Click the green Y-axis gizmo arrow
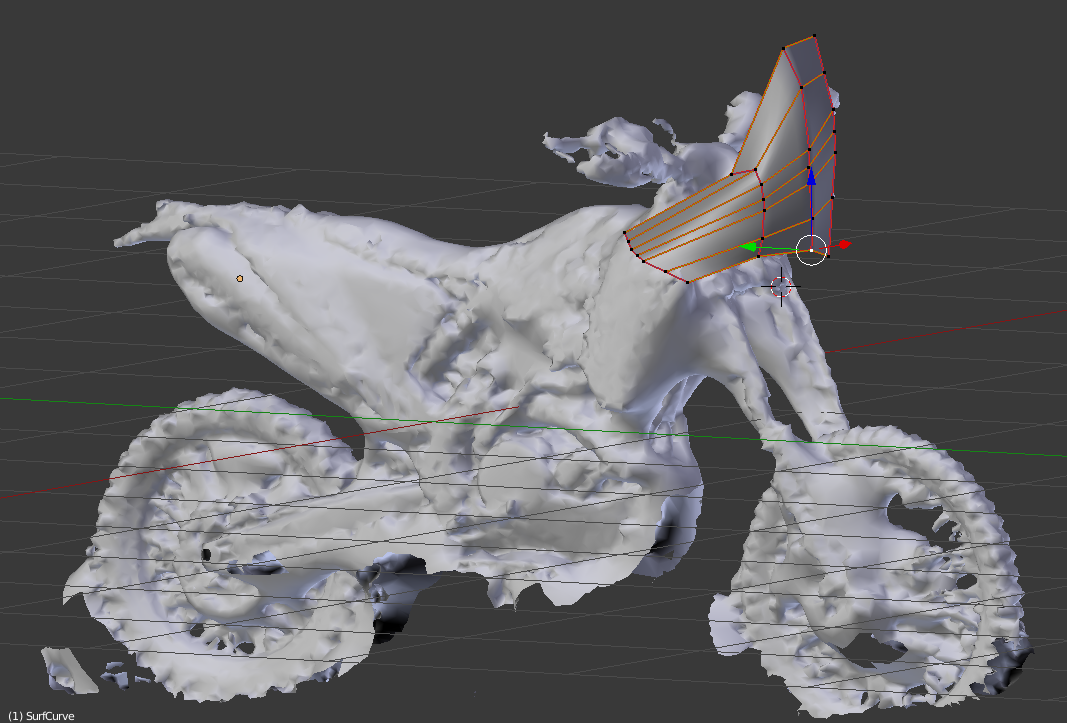Screen dimensions: 1067x723 [x=747, y=248]
